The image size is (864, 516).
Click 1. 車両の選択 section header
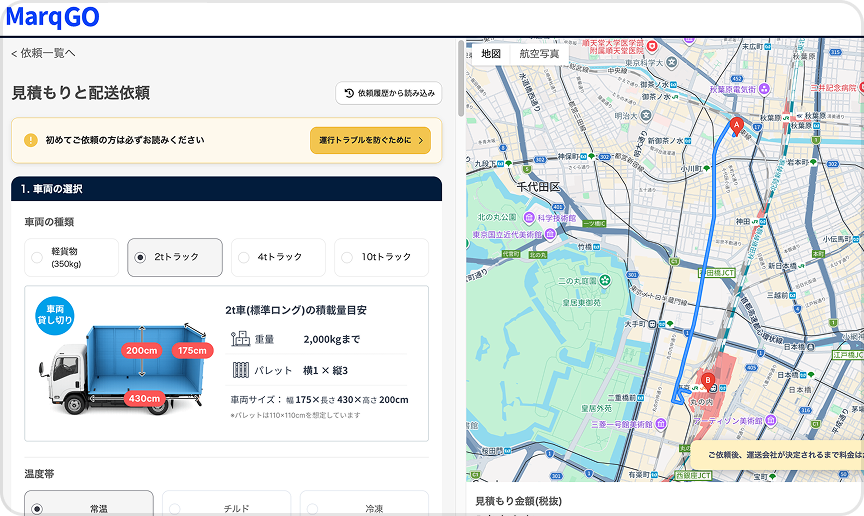pyautogui.click(x=226, y=189)
